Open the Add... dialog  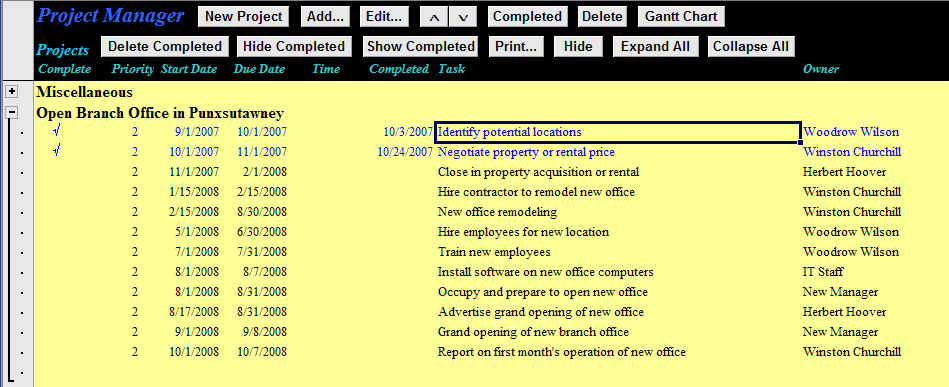(325, 17)
